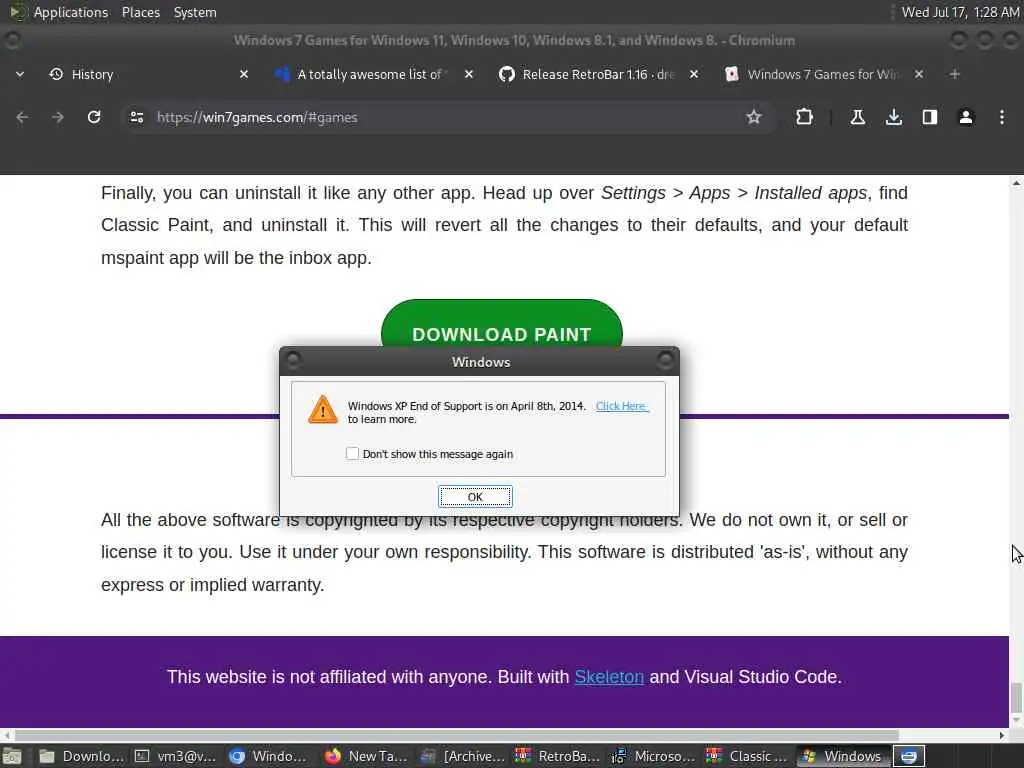Click the page vertical scrollbar thumb

1016,697
